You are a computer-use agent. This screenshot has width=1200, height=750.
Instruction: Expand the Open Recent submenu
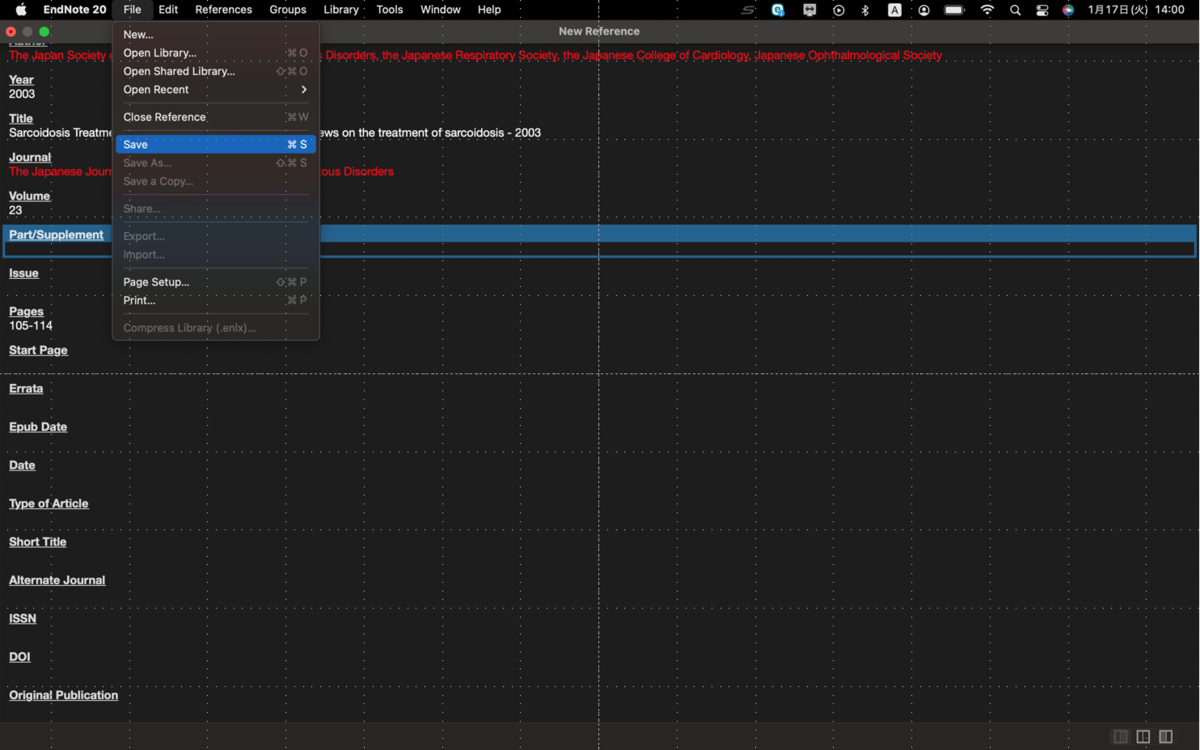click(216, 90)
